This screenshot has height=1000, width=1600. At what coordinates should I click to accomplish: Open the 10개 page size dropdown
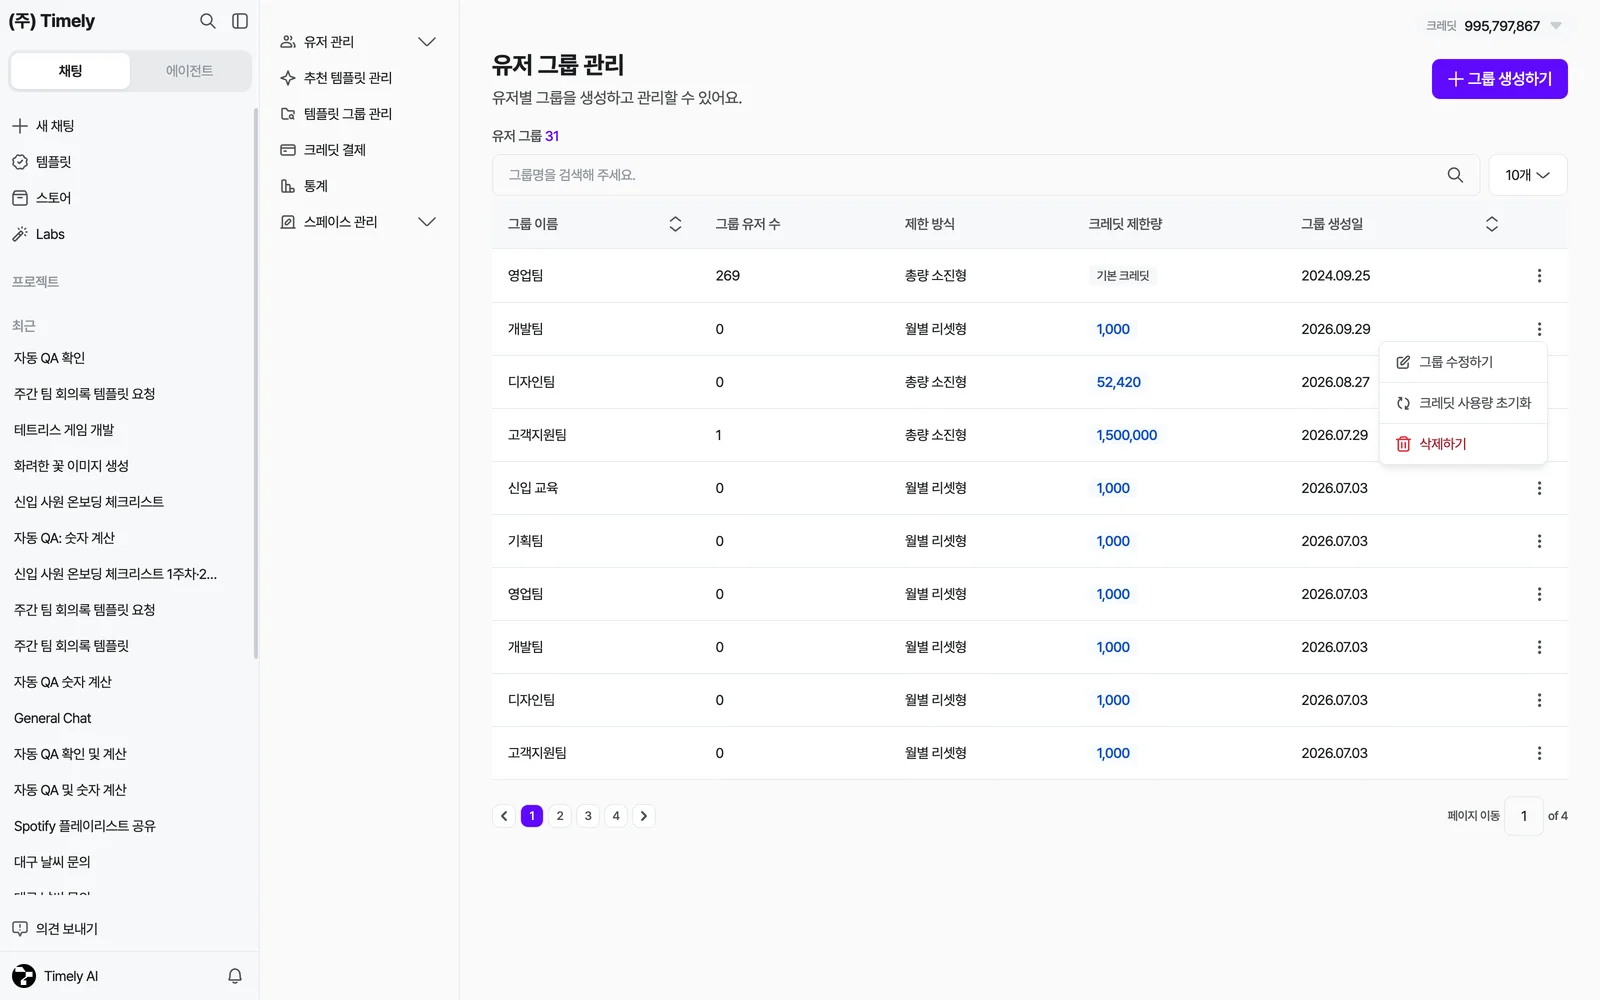1527,175
